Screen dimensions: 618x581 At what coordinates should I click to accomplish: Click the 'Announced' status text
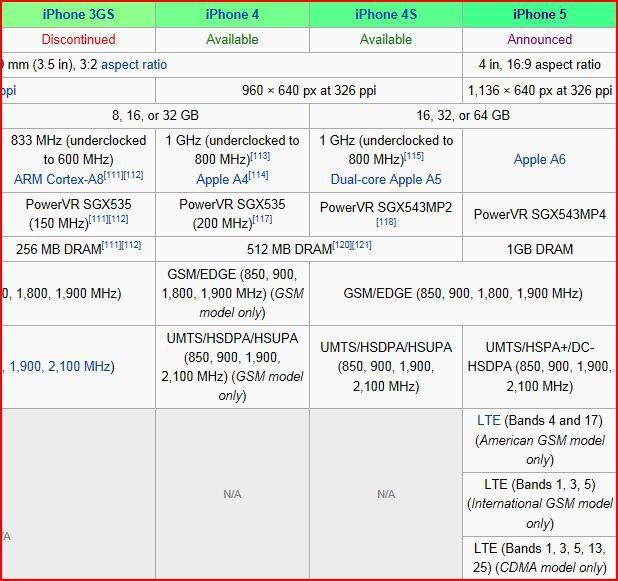coord(540,39)
